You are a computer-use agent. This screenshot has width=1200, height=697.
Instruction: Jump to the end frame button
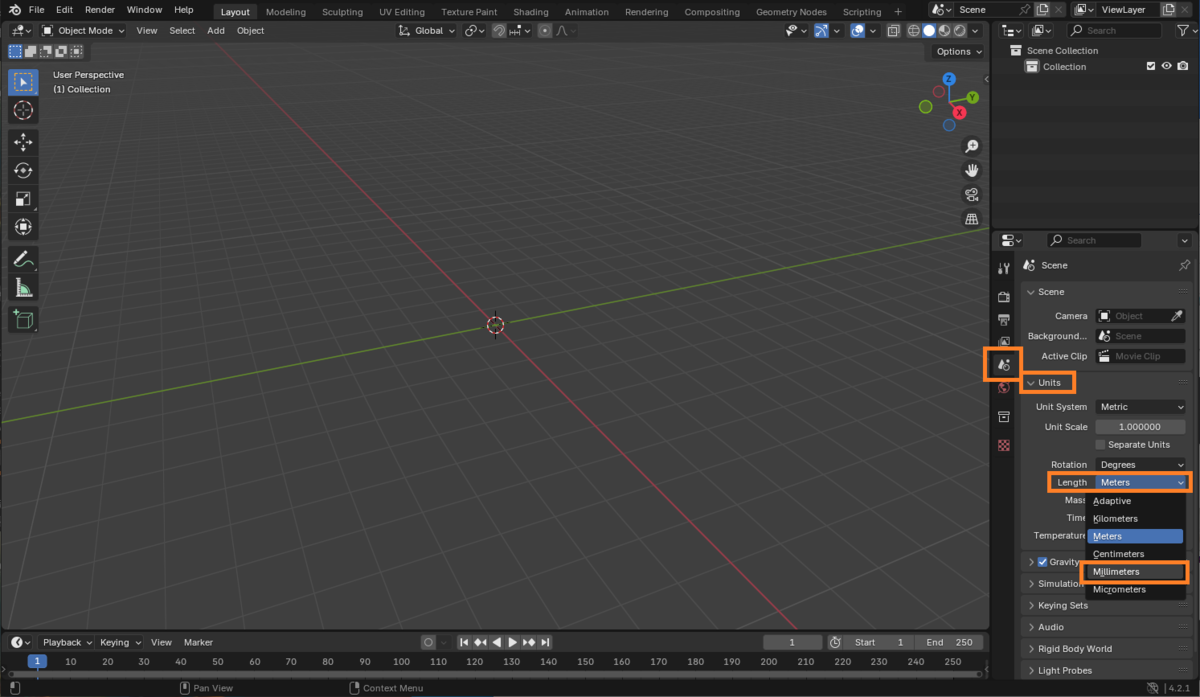(545, 642)
